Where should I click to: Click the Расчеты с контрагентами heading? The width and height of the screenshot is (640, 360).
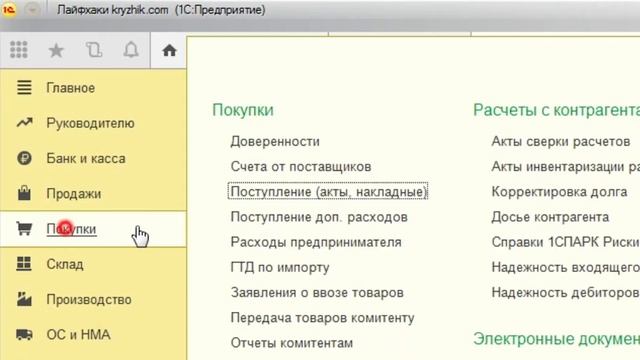point(556,110)
